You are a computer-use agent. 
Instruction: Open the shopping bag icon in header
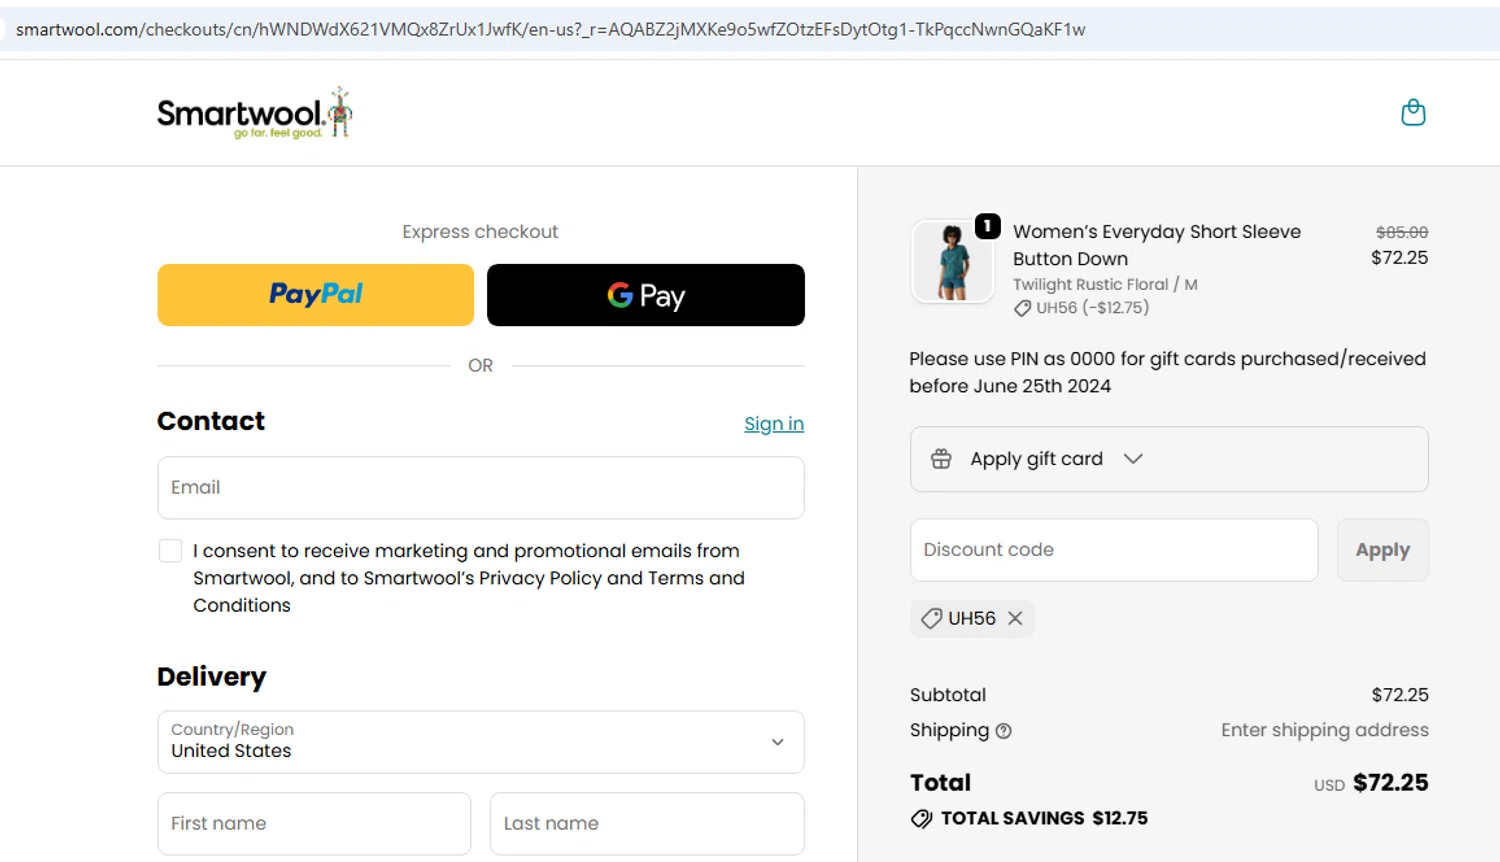click(x=1413, y=112)
